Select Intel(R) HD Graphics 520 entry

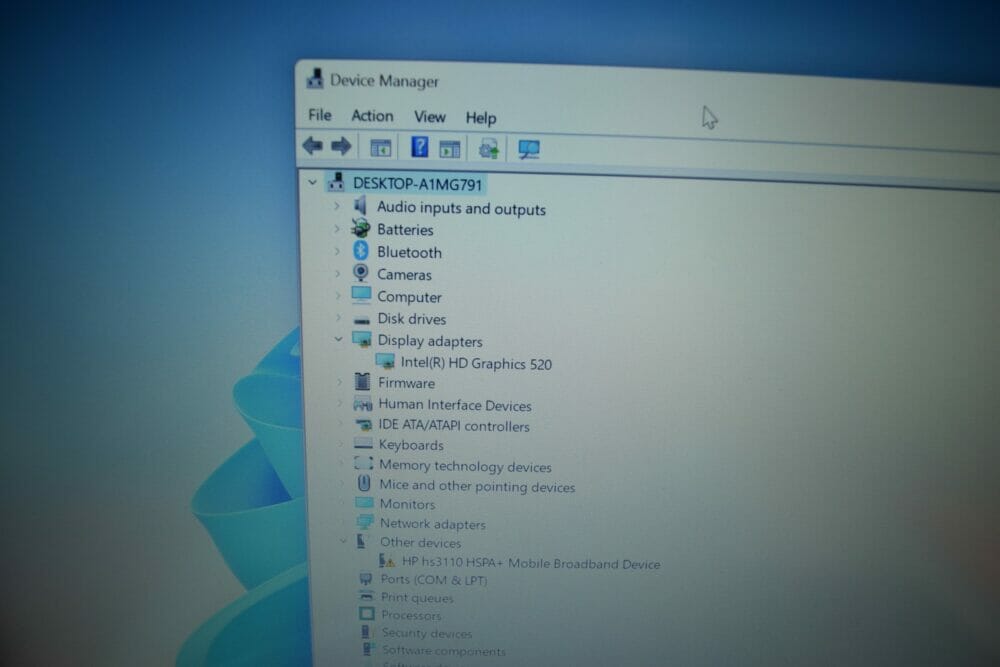click(x=476, y=363)
